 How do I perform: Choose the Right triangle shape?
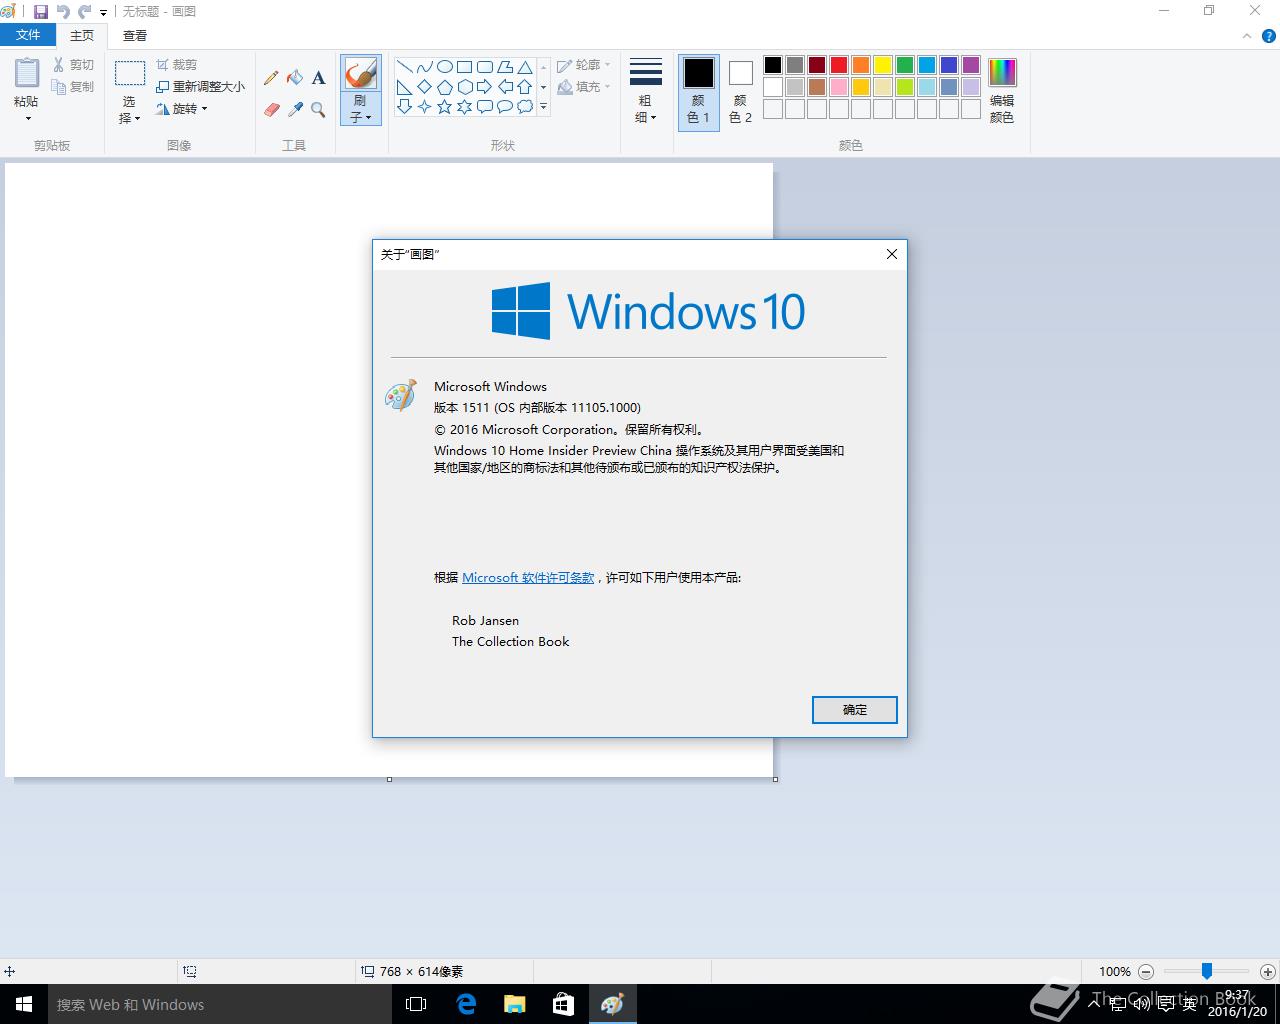405,87
